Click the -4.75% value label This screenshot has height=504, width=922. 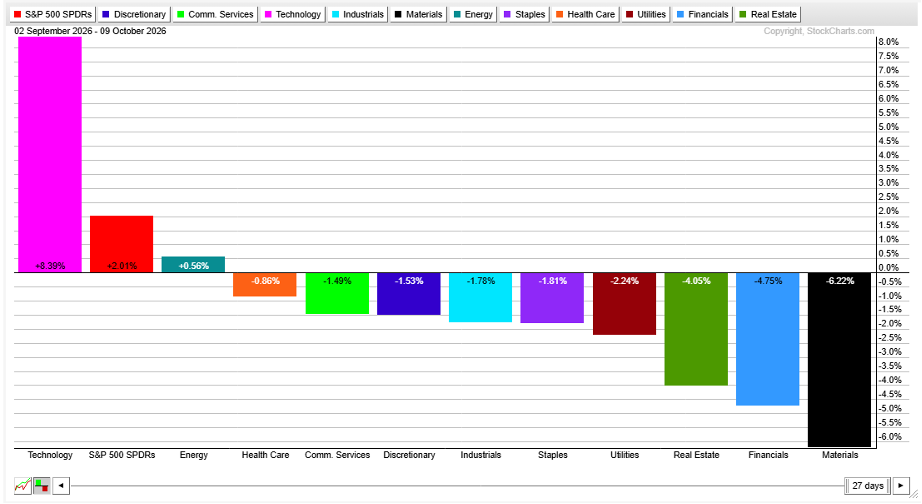(768, 281)
